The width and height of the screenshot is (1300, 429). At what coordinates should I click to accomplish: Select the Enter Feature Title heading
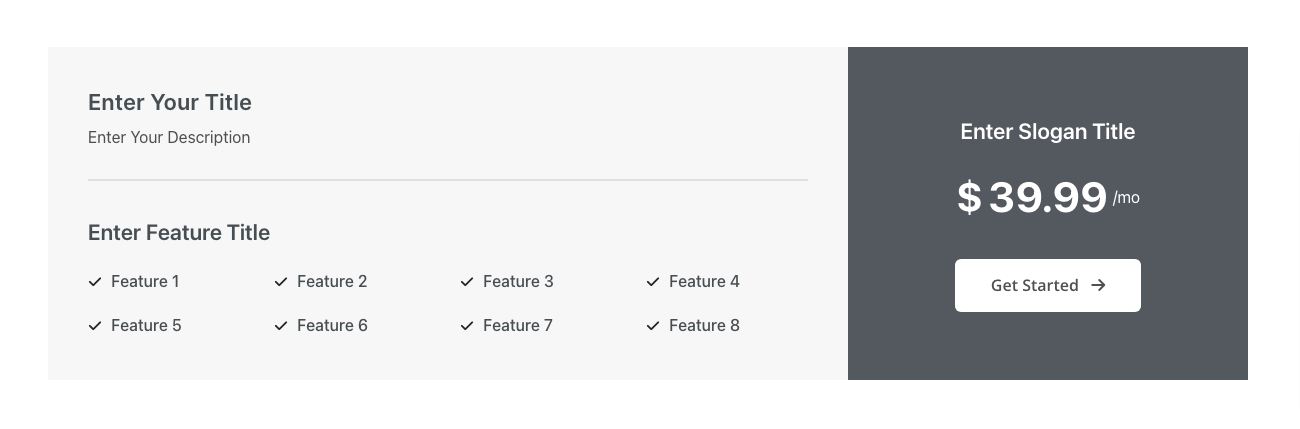pyautogui.click(x=179, y=233)
